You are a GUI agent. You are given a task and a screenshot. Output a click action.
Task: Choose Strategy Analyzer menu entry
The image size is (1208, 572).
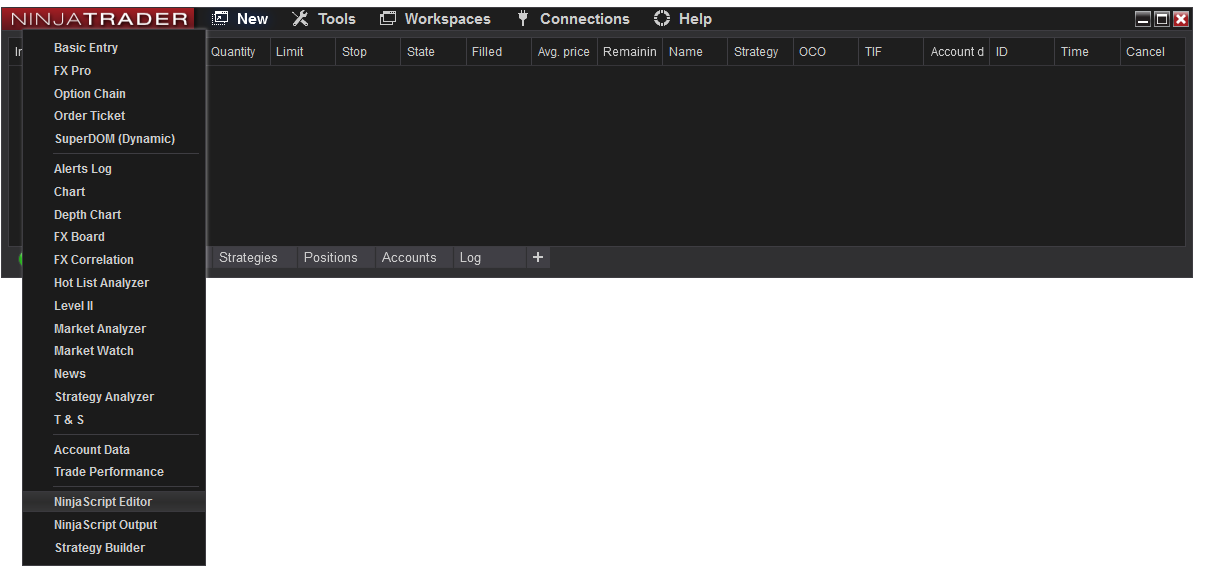coord(104,397)
